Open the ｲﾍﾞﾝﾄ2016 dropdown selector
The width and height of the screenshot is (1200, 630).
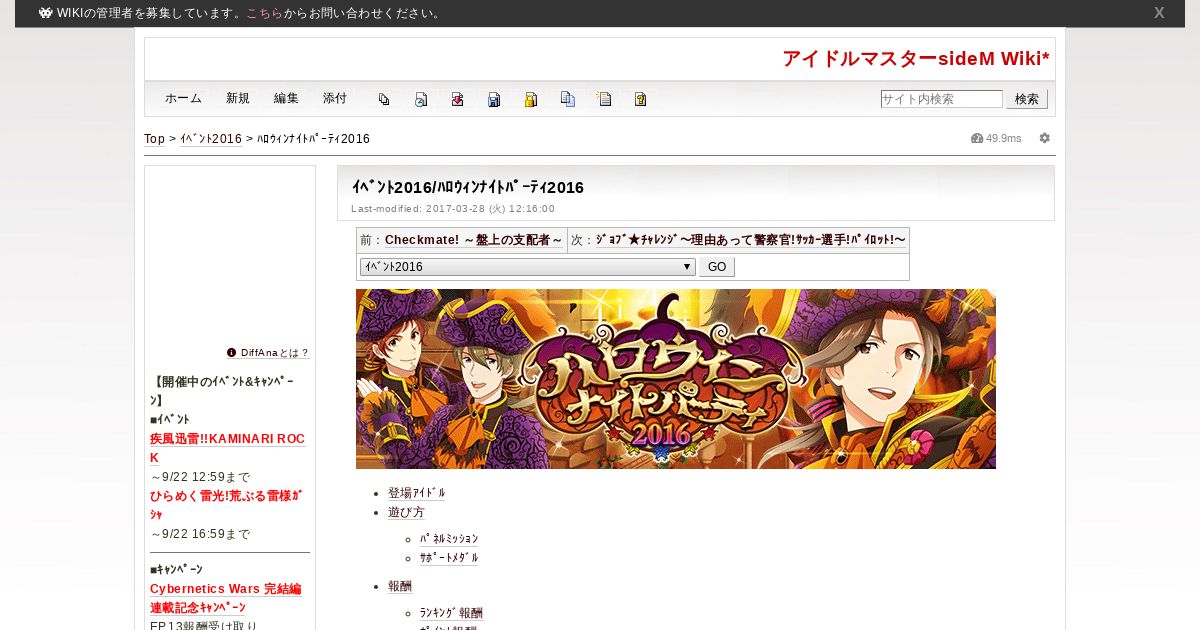(x=528, y=267)
